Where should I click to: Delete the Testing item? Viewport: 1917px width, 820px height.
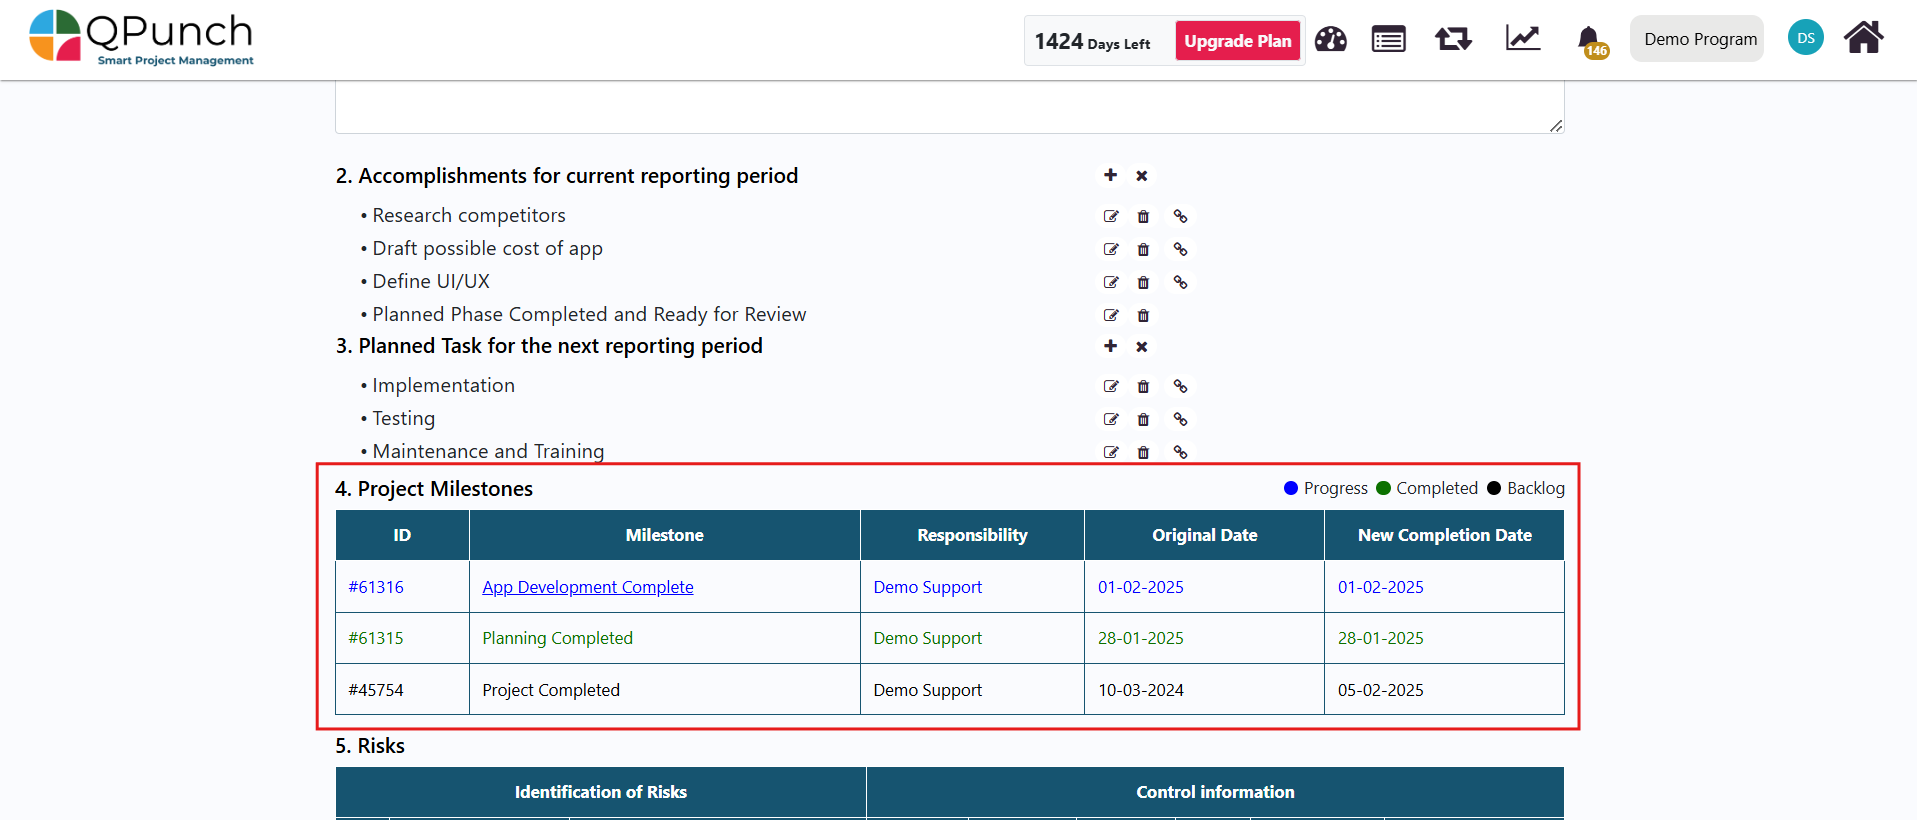(1143, 419)
